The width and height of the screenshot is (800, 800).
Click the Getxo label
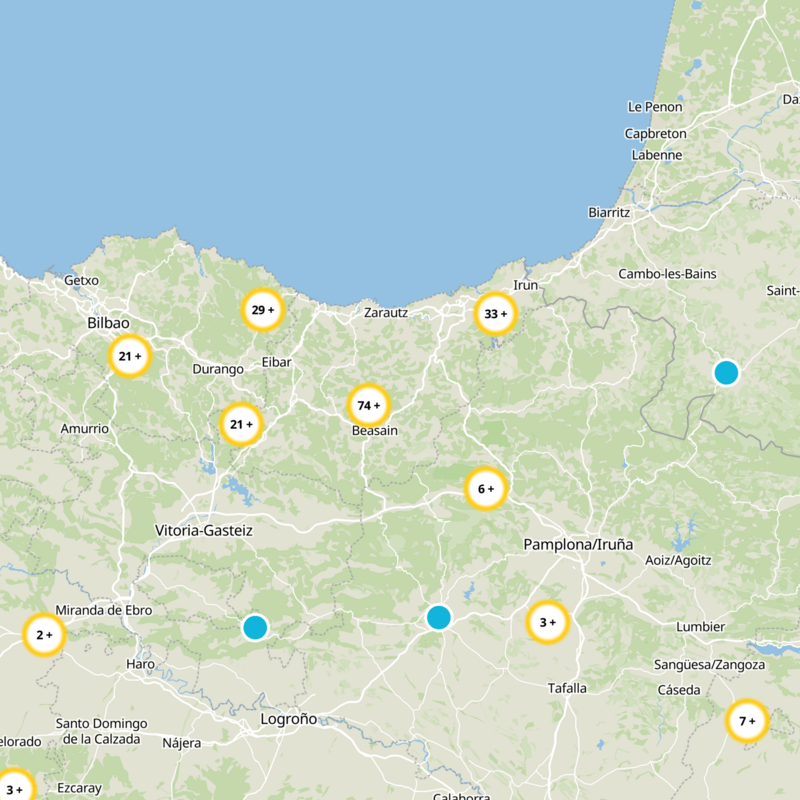[x=81, y=280]
